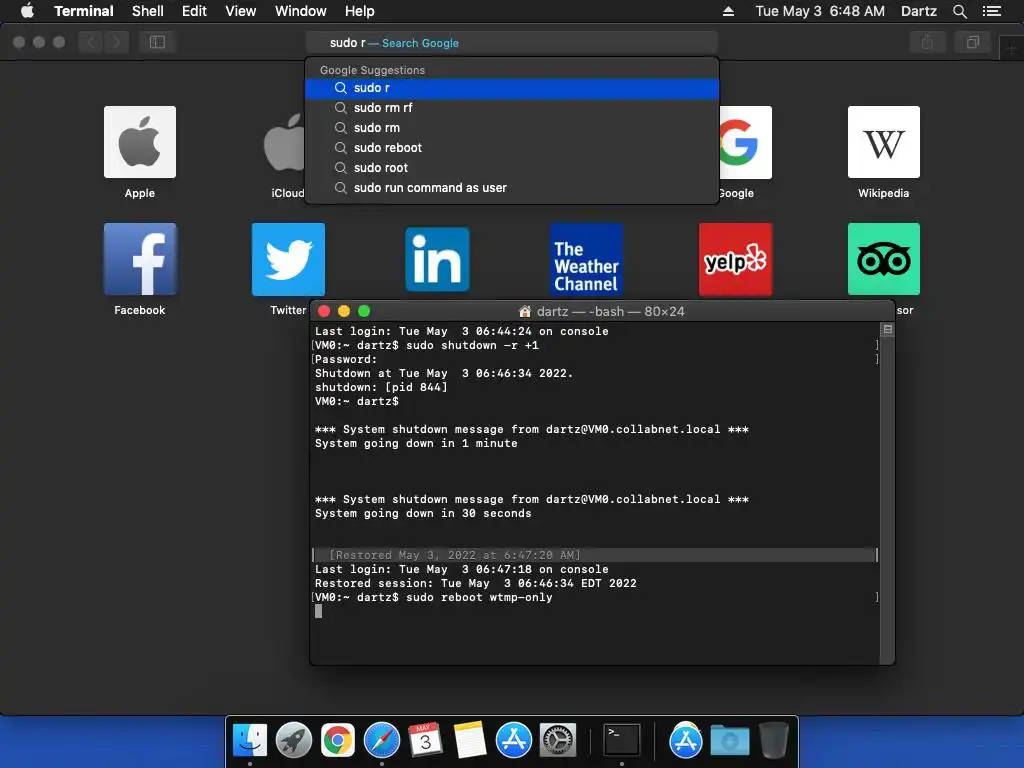1024x768 pixels.
Task: Open the Help menu
Action: click(359, 11)
